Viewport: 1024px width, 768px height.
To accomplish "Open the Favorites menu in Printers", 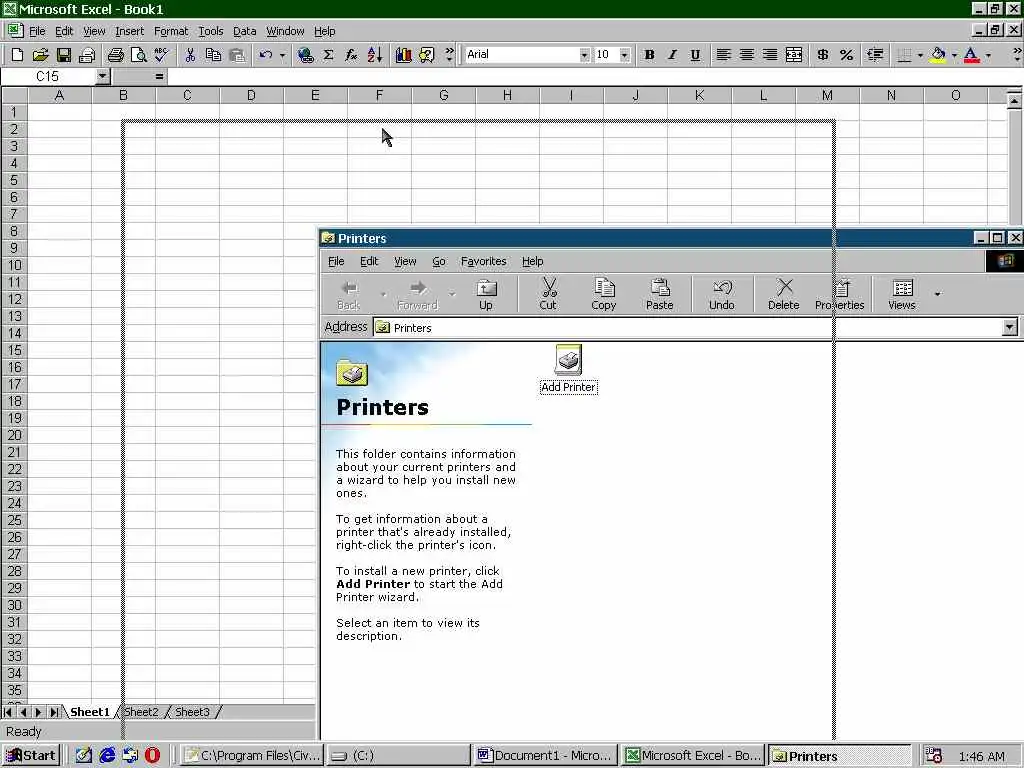I will [483, 261].
